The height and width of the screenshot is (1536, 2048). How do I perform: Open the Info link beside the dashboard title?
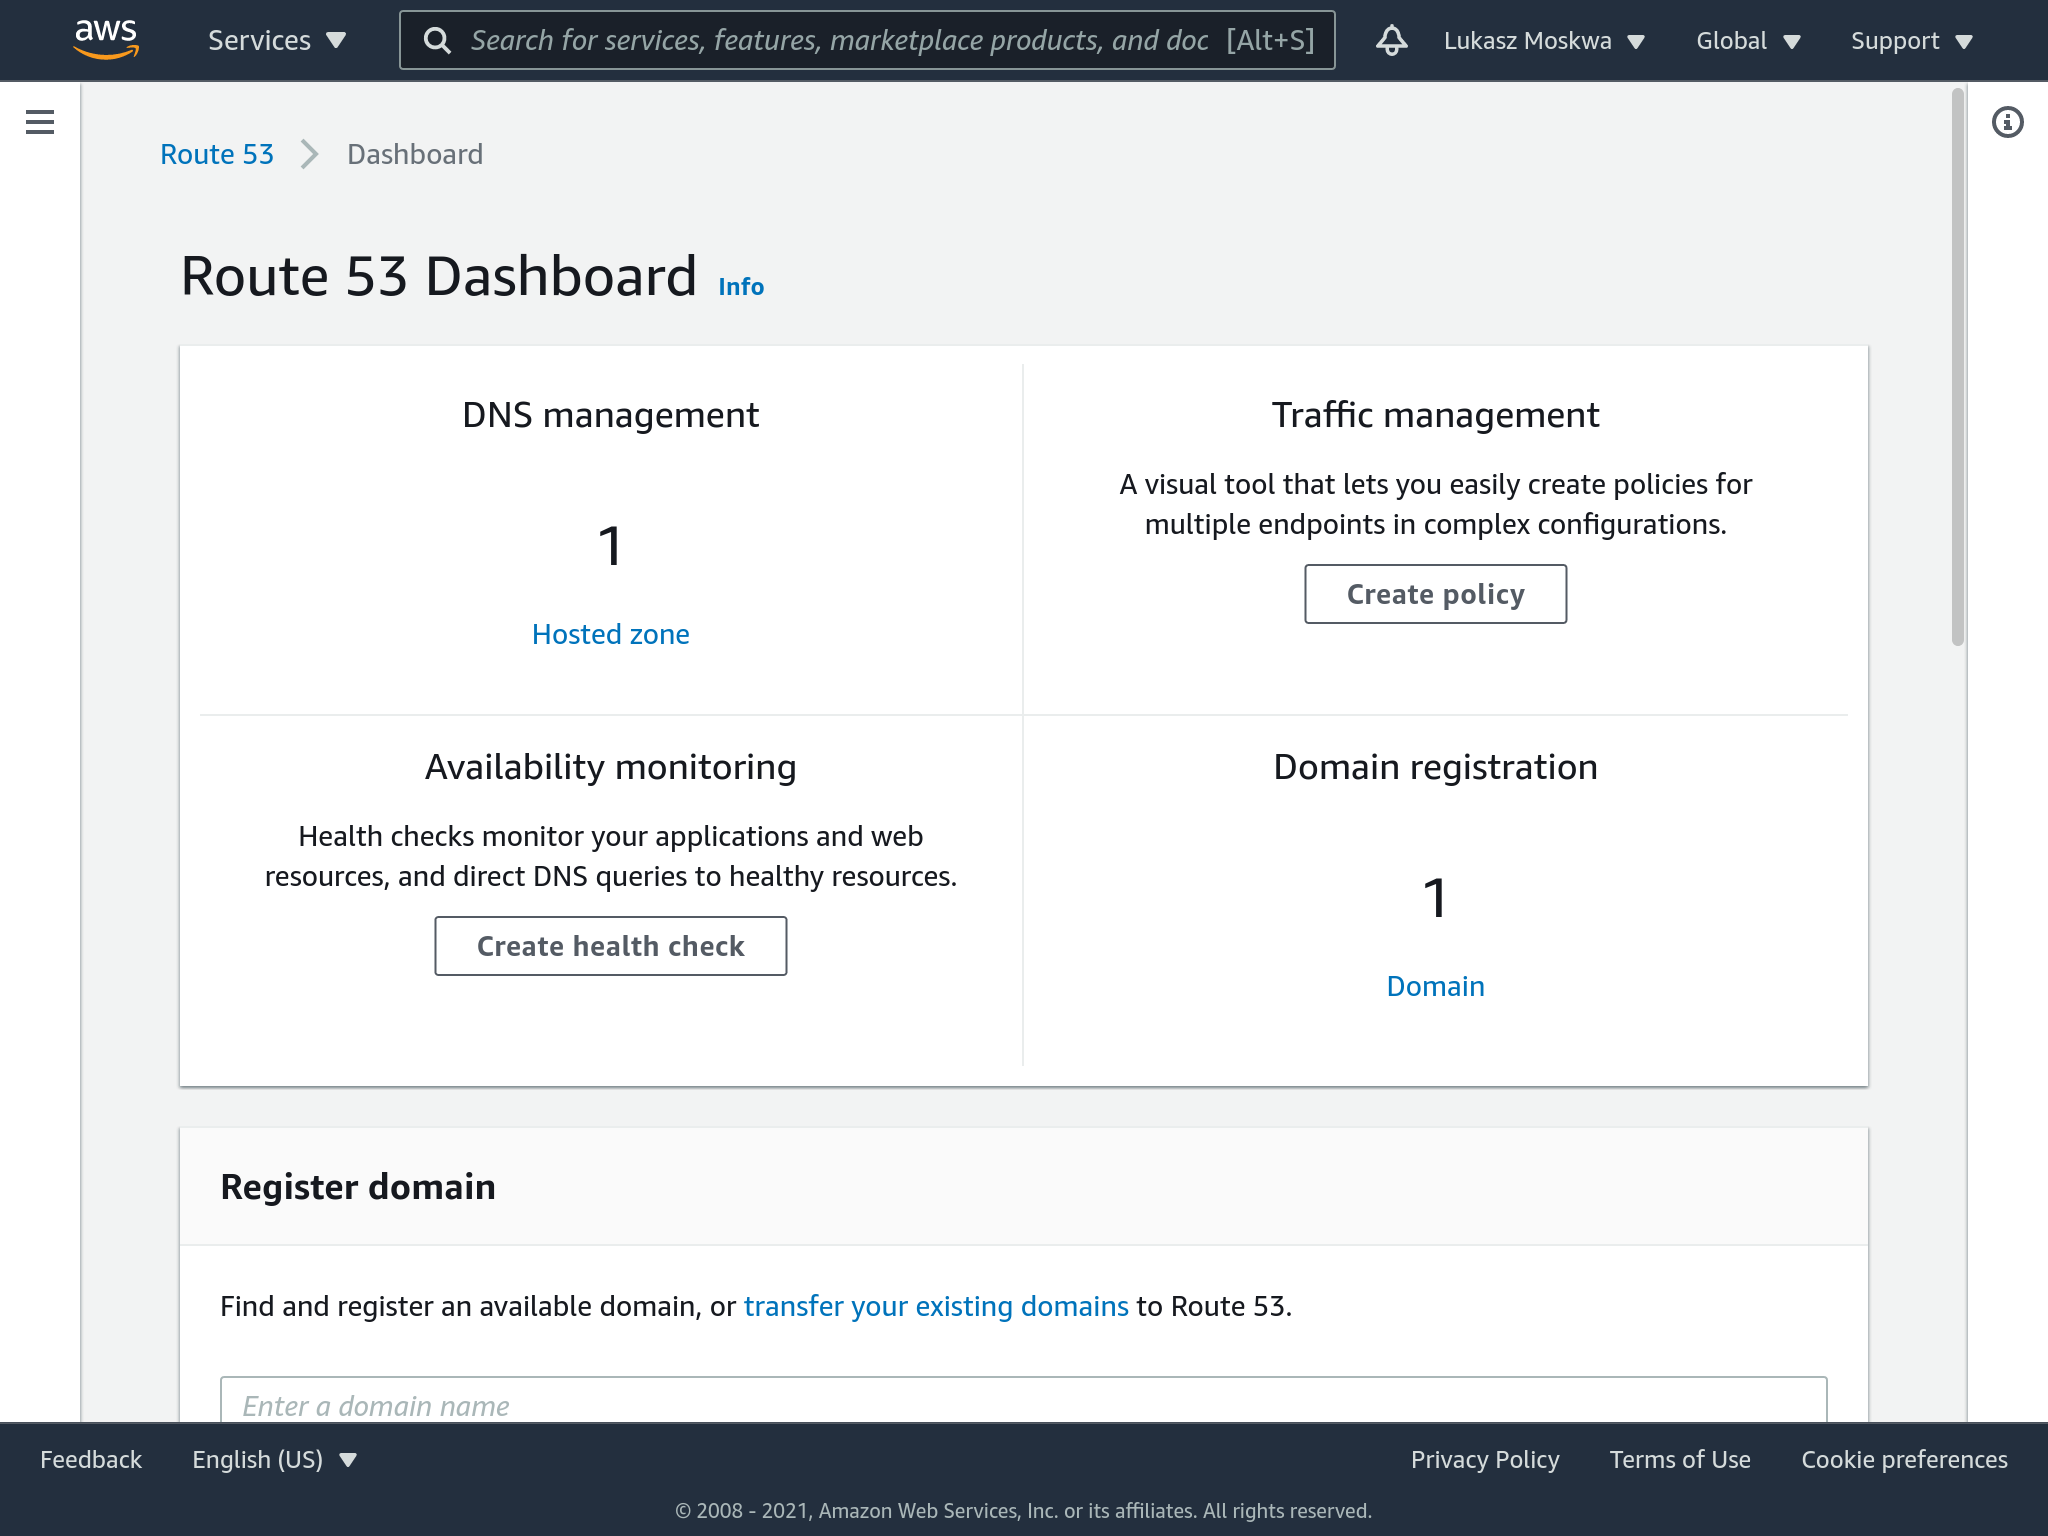point(740,287)
